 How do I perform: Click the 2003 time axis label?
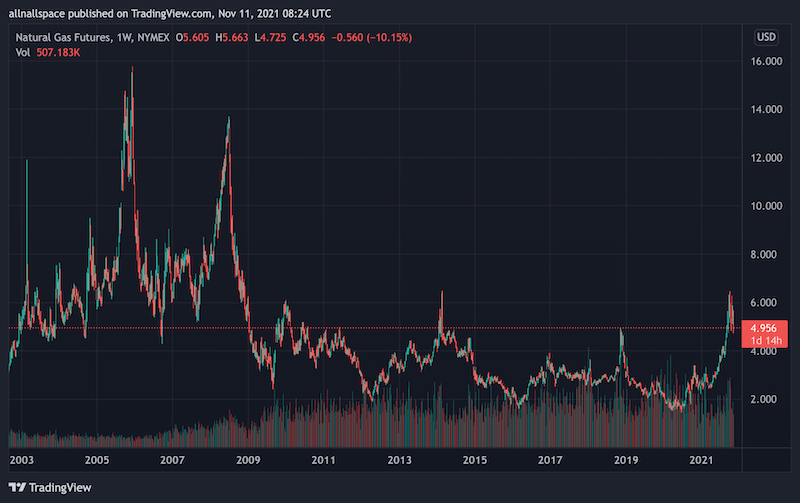pos(21,460)
